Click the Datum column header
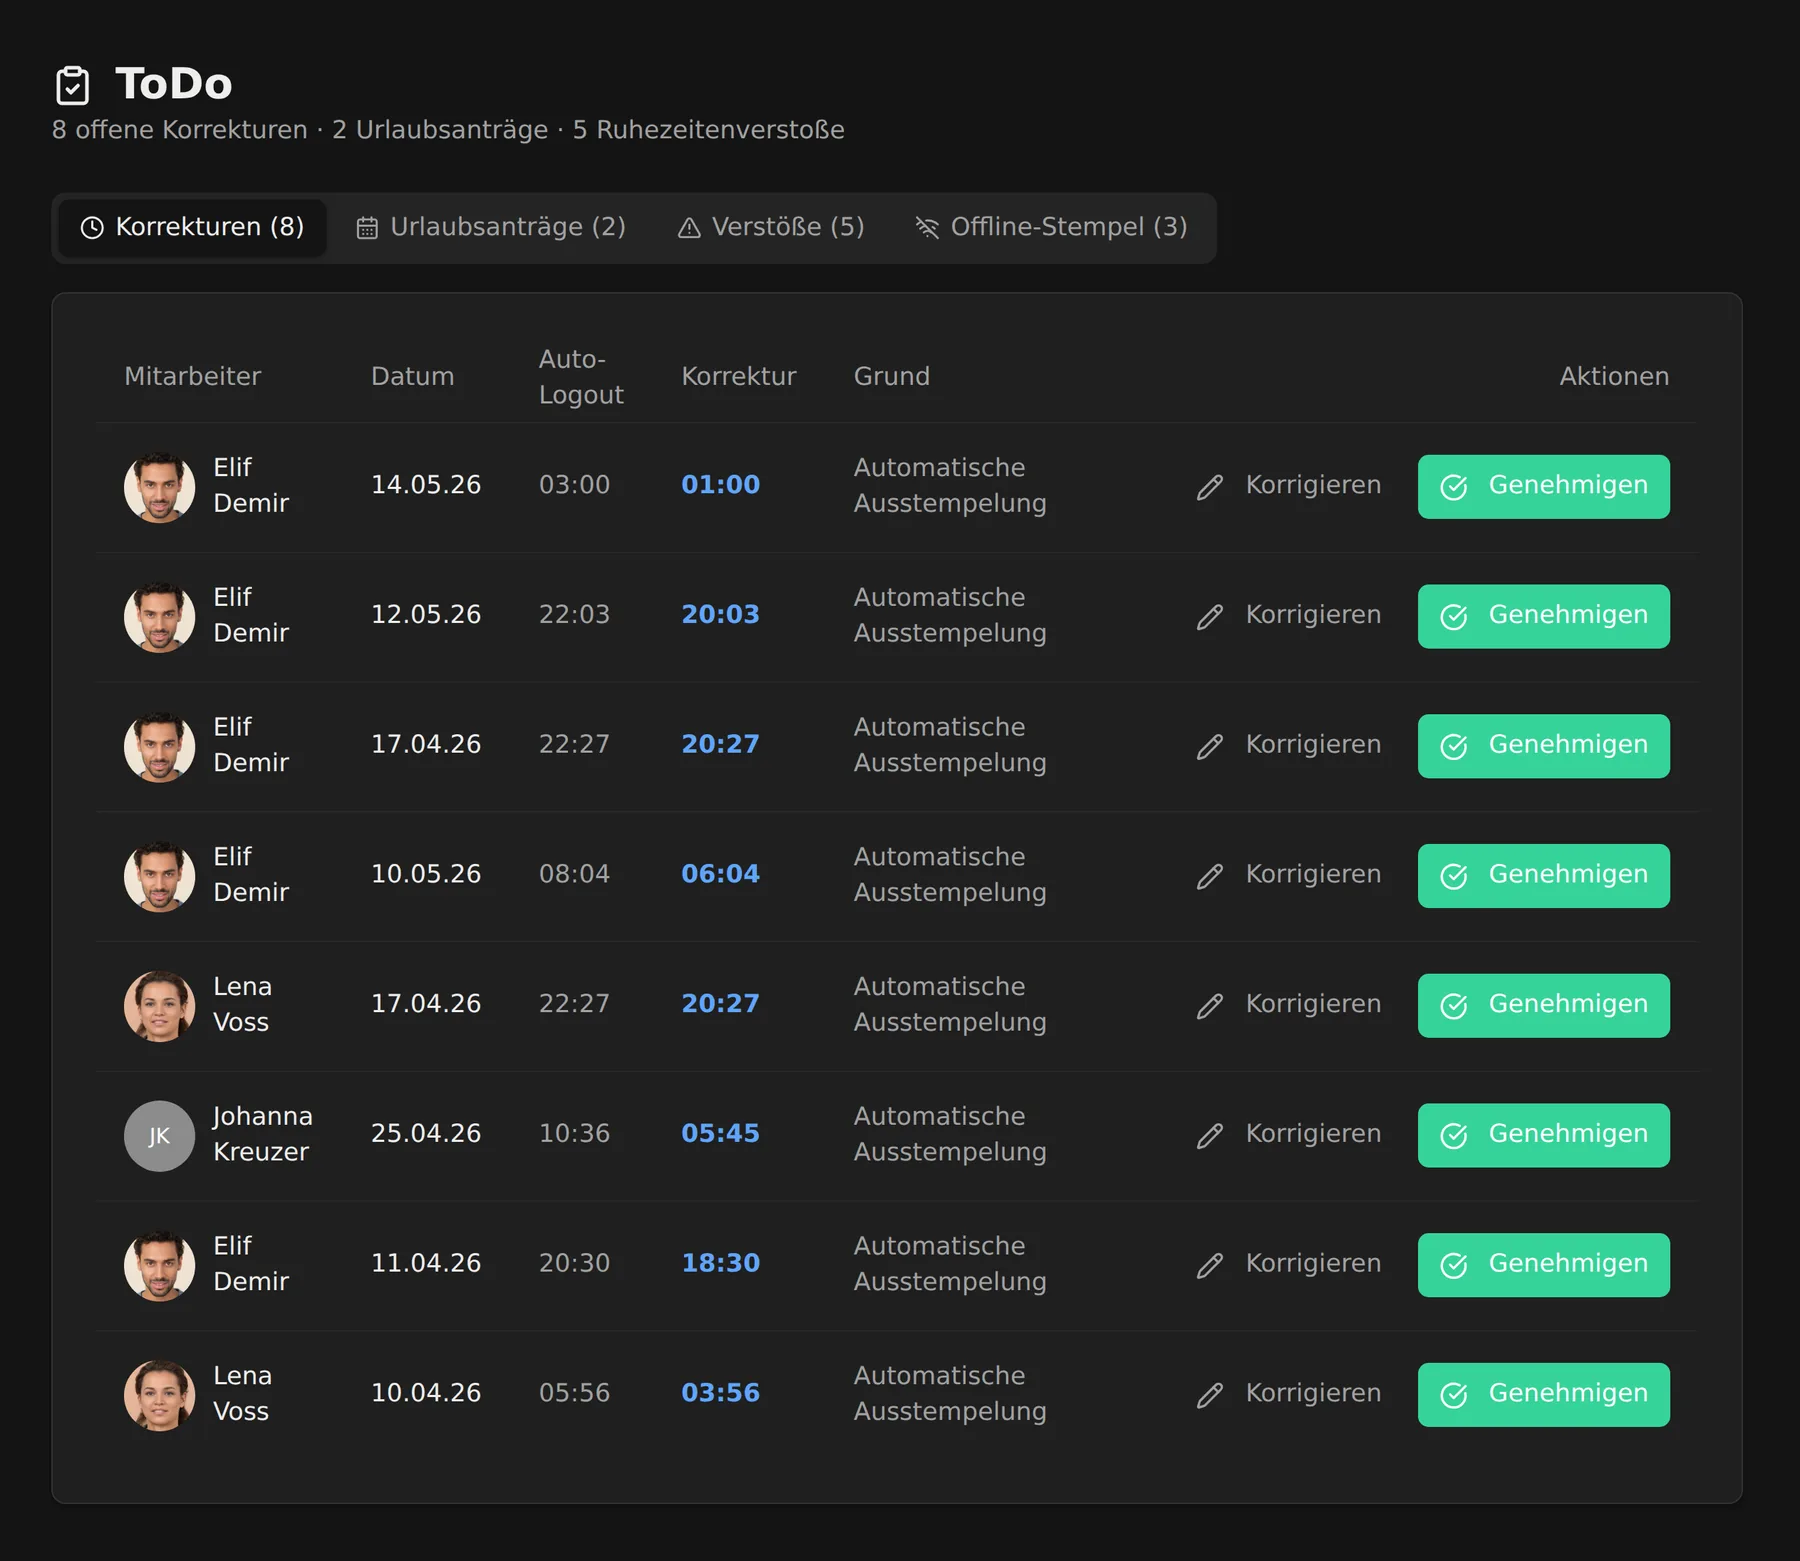Image resolution: width=1800 pixels, height=1561 pixels. click(412, 376)
